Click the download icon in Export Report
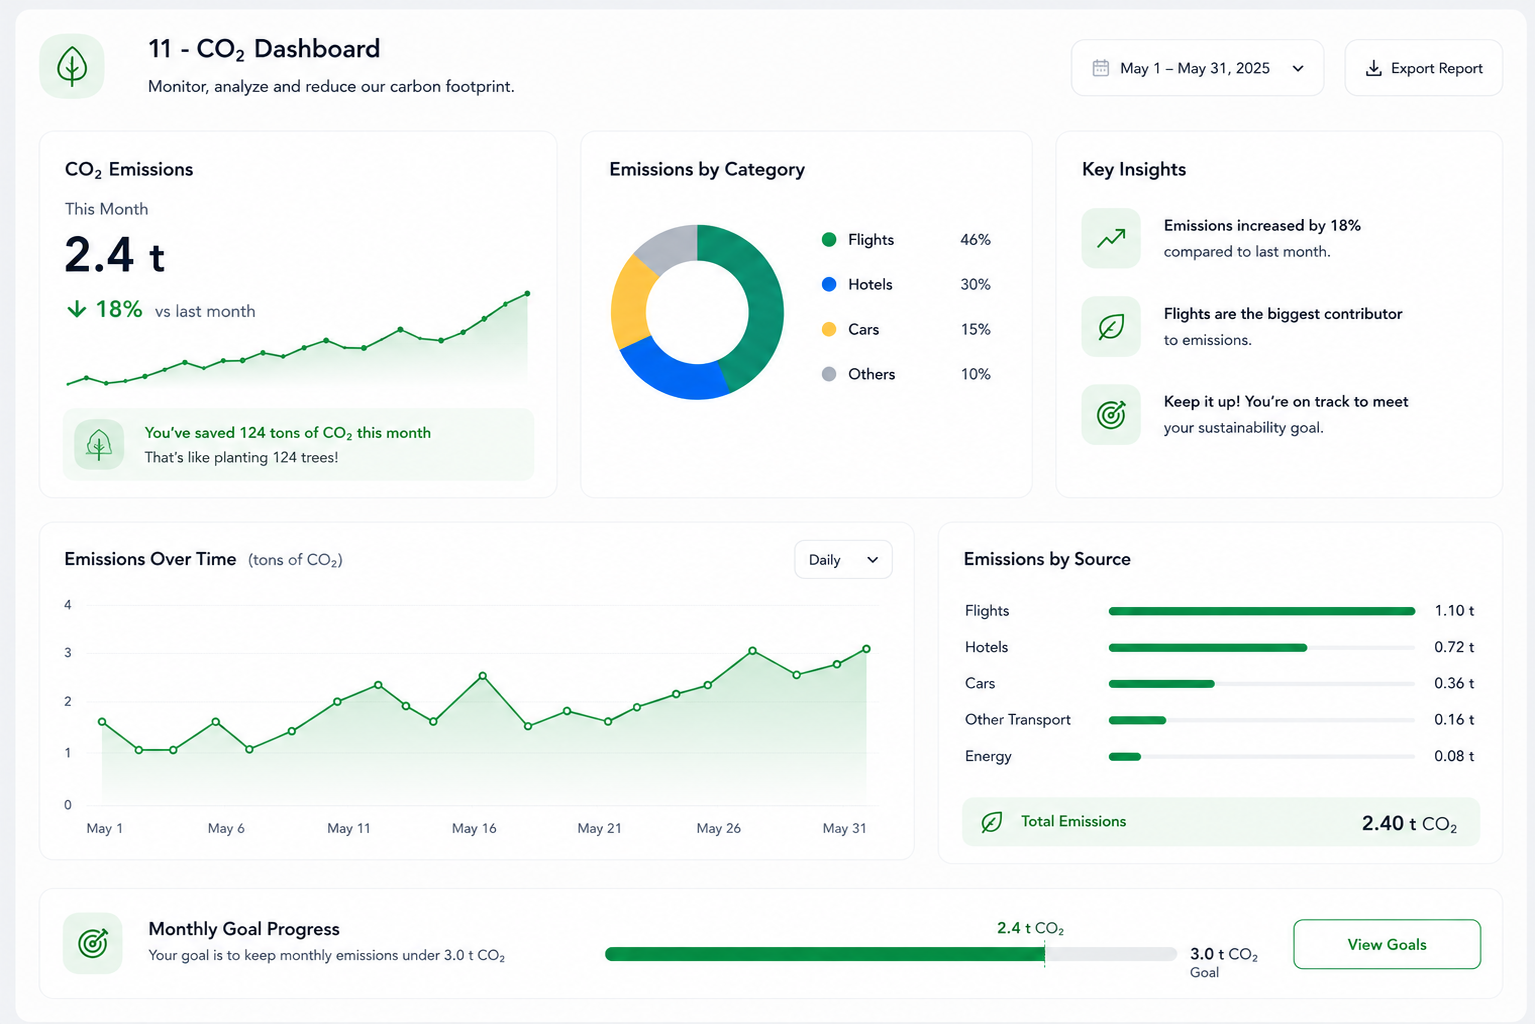The height and width of the screenshot is (1024, 1535). pos(1374,68)
